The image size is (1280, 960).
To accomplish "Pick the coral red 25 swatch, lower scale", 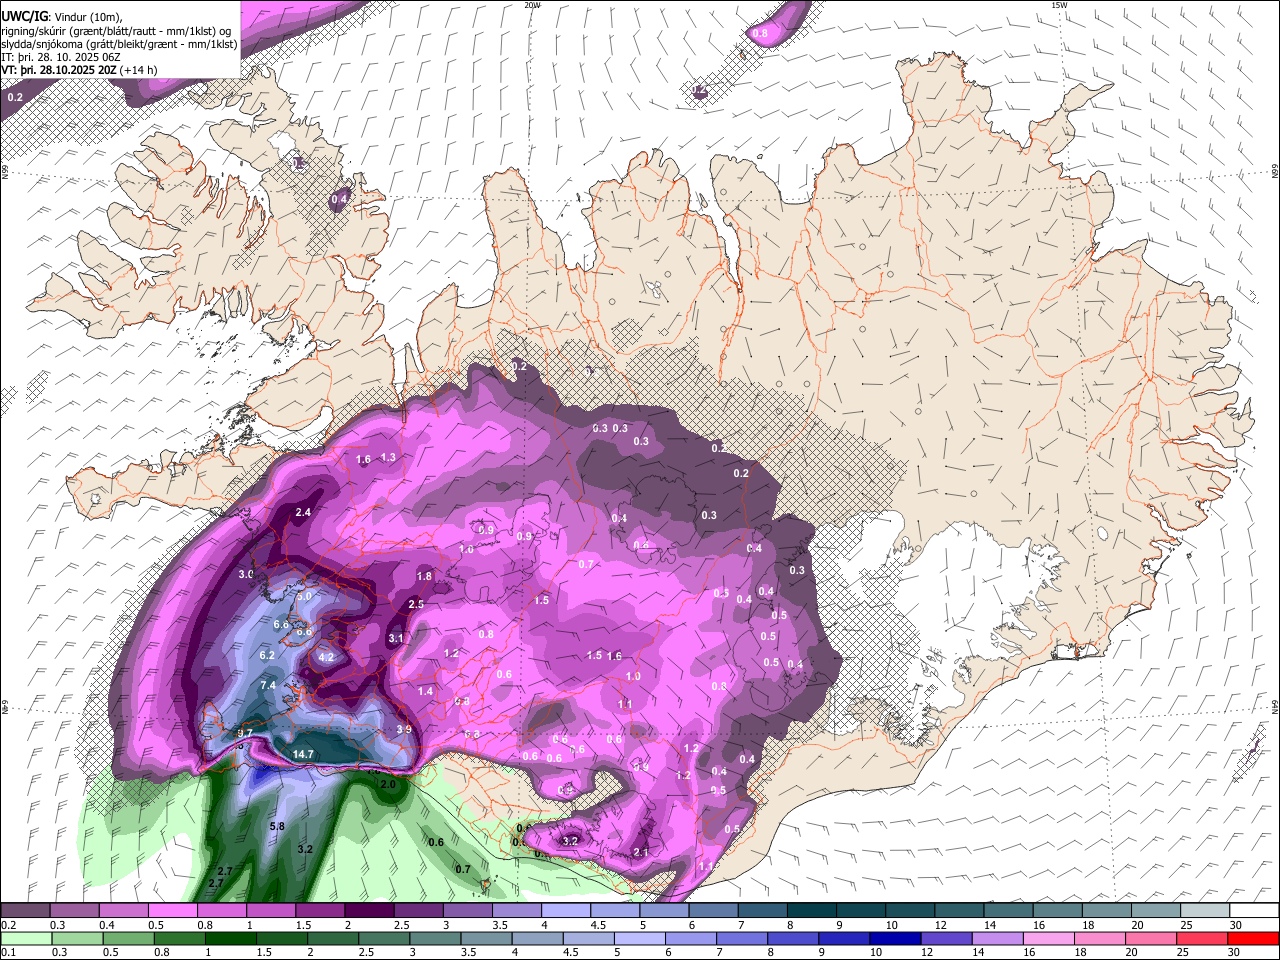I will pyautogui.click(x=1200, y=938).
